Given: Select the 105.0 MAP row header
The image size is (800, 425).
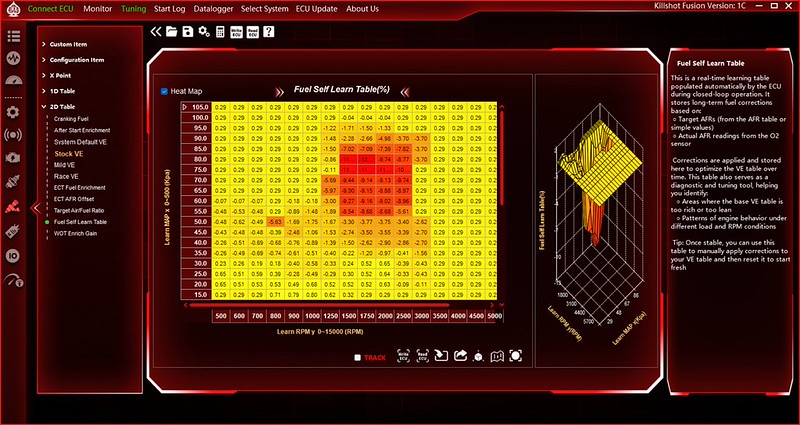Looking at the screenshot, I should [196, 107].
